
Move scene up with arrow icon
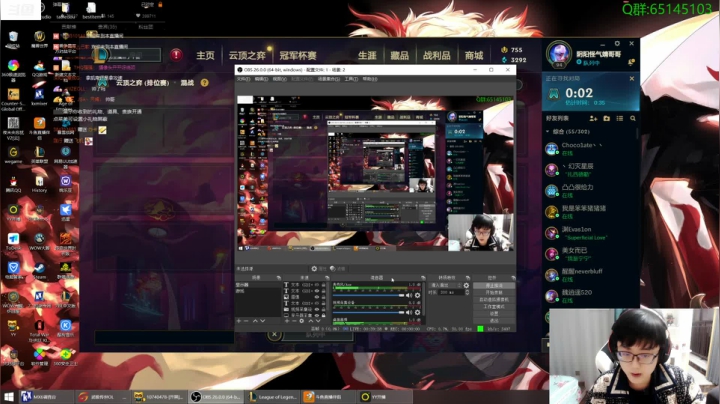click(255, 320)
